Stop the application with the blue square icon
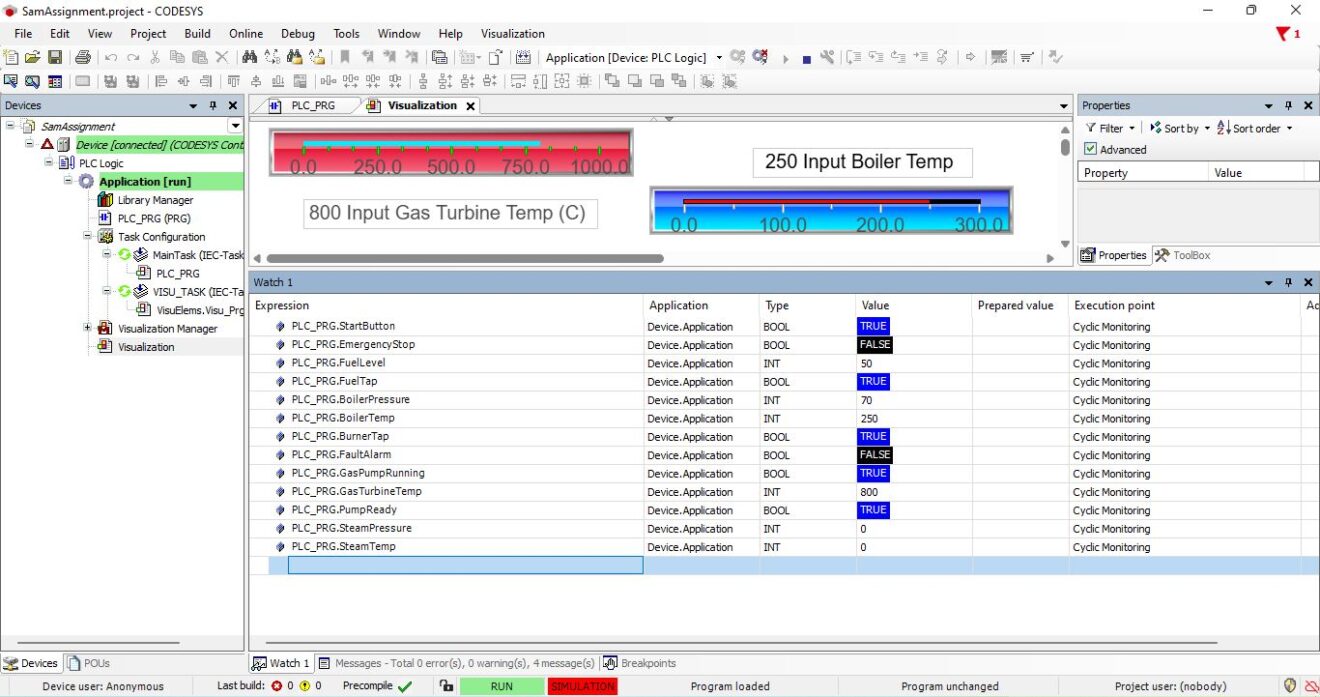The height and width of the screenshot is (697, 1320). [x=806, y=57]
